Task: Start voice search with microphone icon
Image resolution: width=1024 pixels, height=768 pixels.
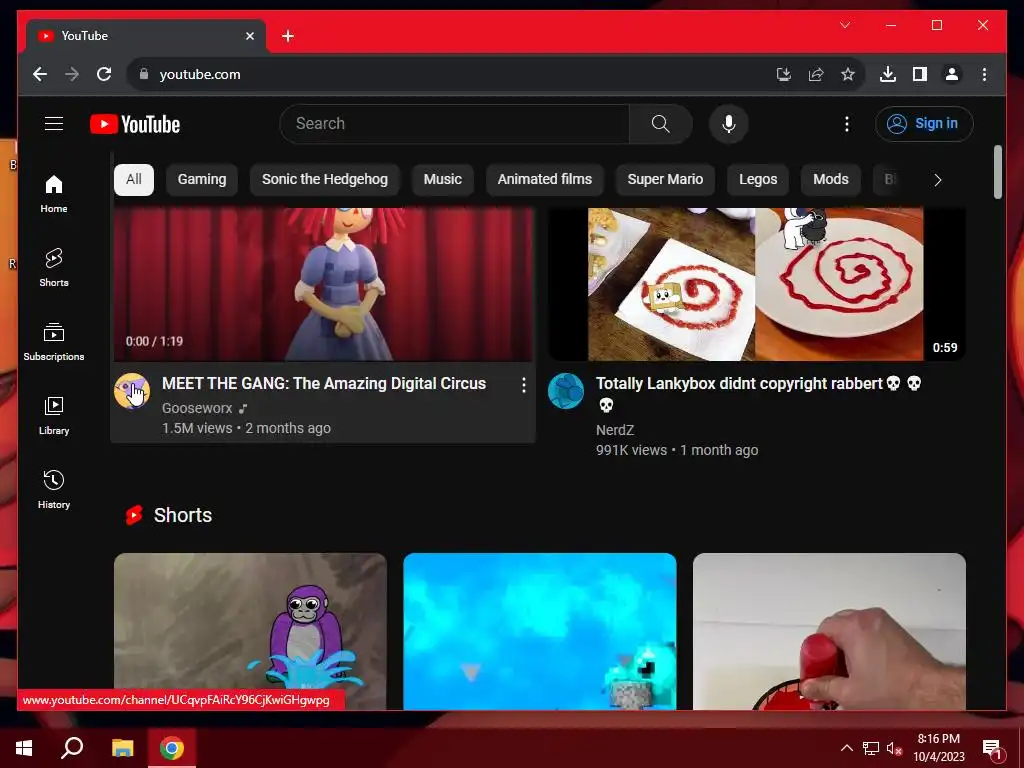Action: (x=729, y=123)
